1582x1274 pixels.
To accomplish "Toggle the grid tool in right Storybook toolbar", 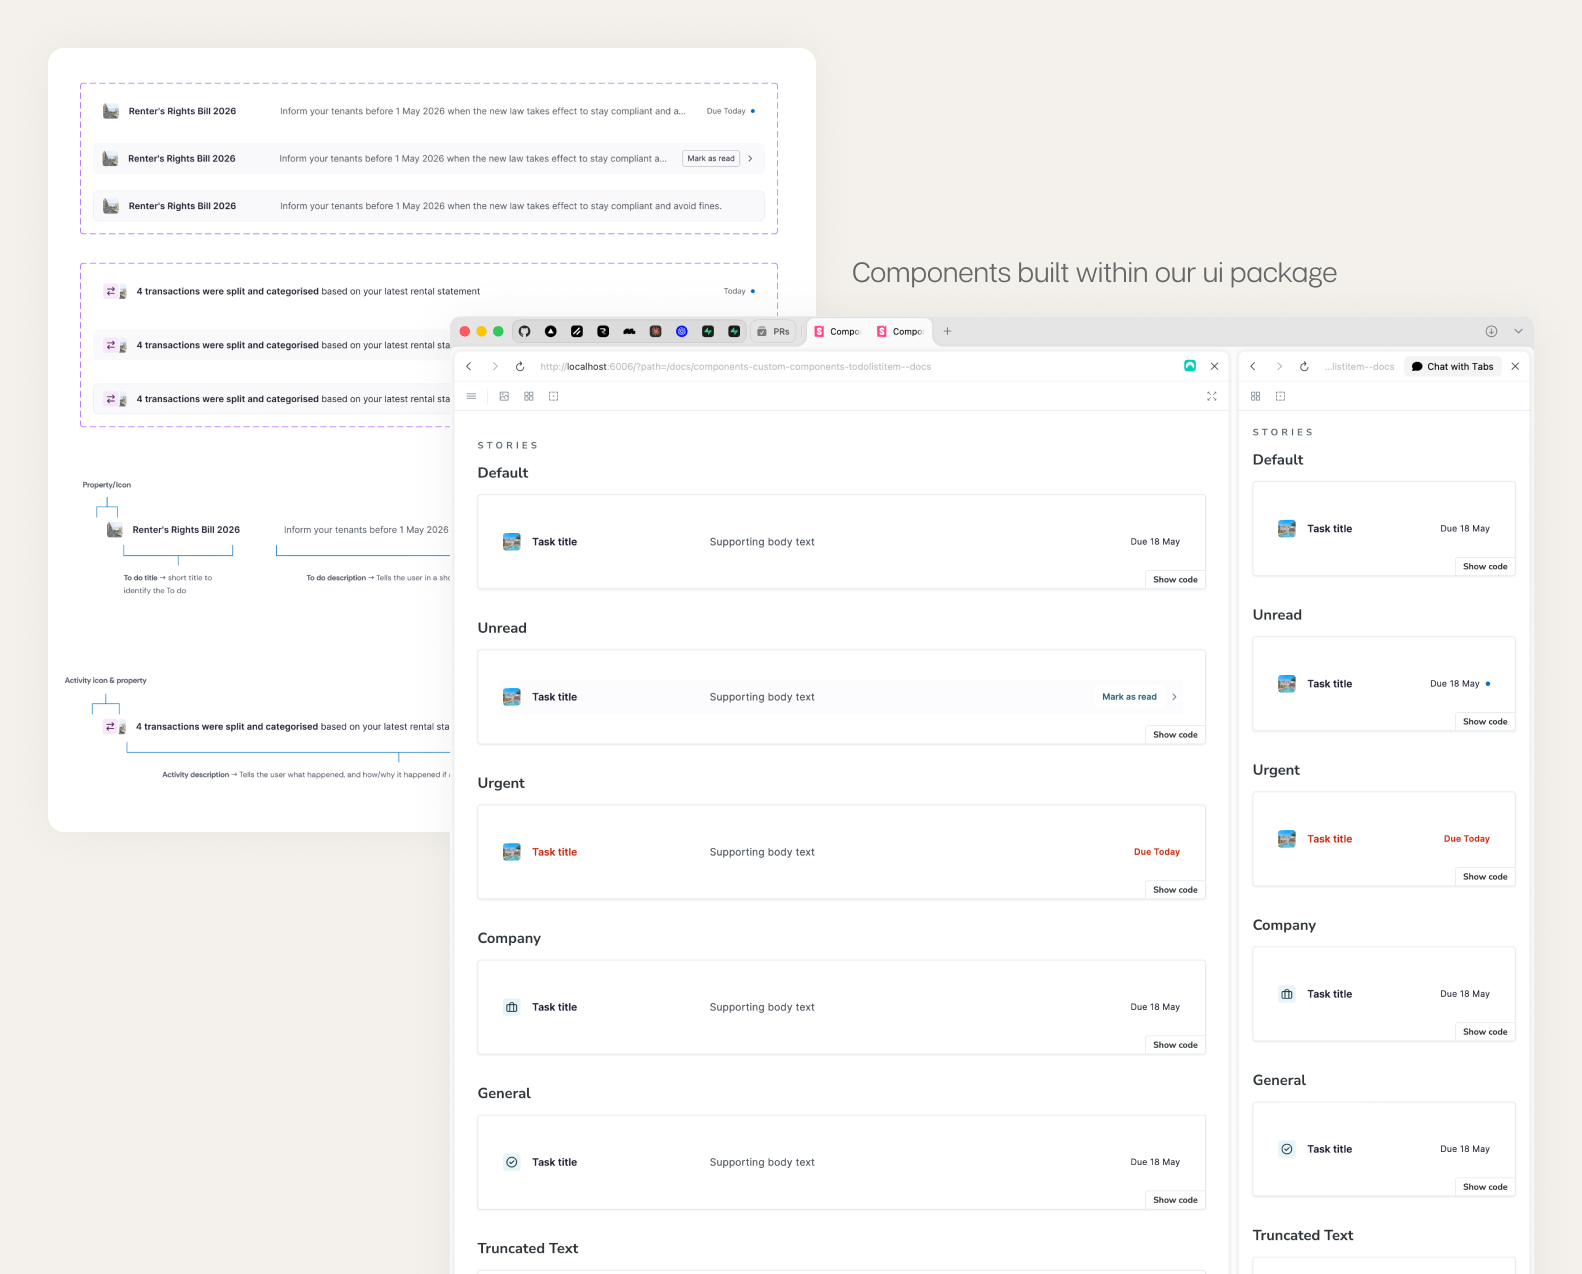I will click(1256, 396).
